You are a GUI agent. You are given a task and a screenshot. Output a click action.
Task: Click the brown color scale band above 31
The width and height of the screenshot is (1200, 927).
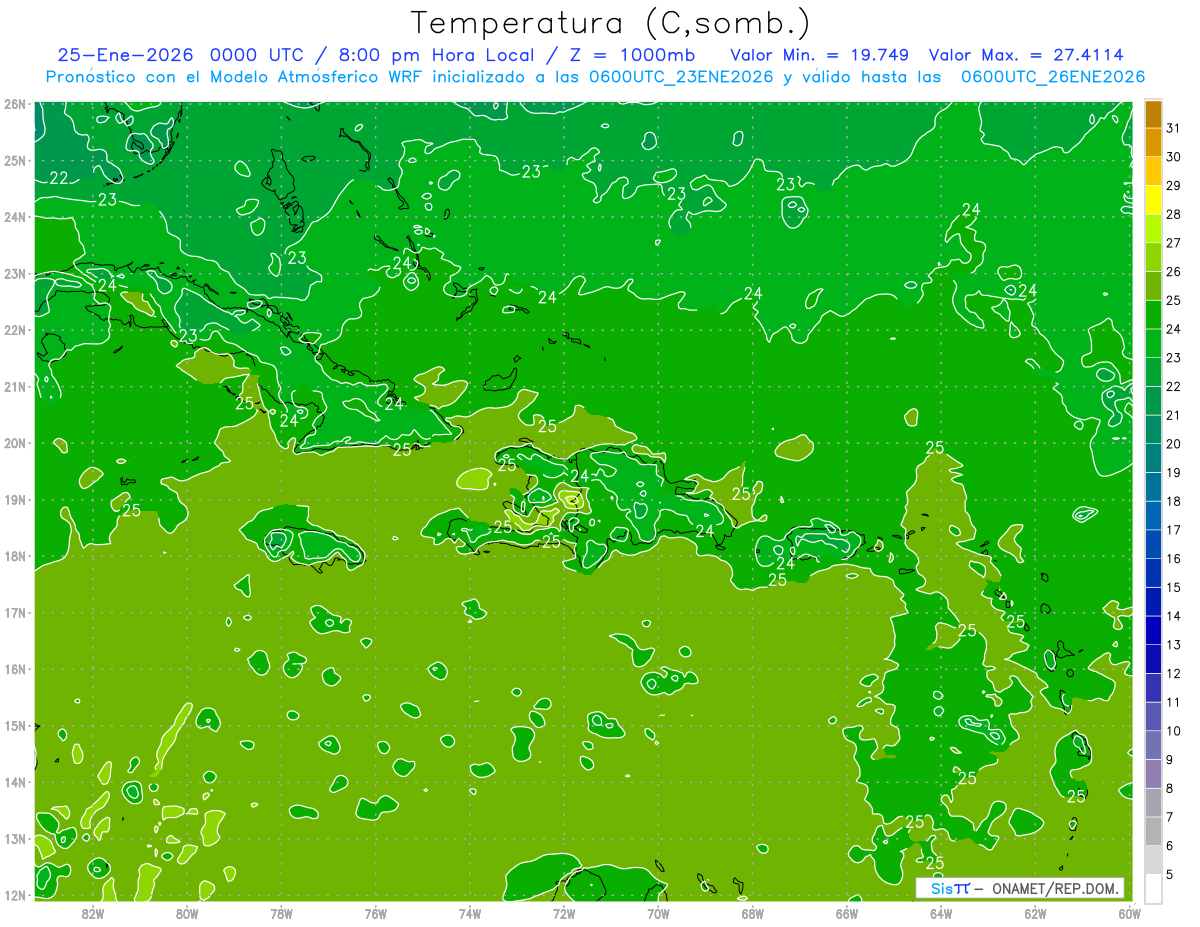[x=1153, y=114]
